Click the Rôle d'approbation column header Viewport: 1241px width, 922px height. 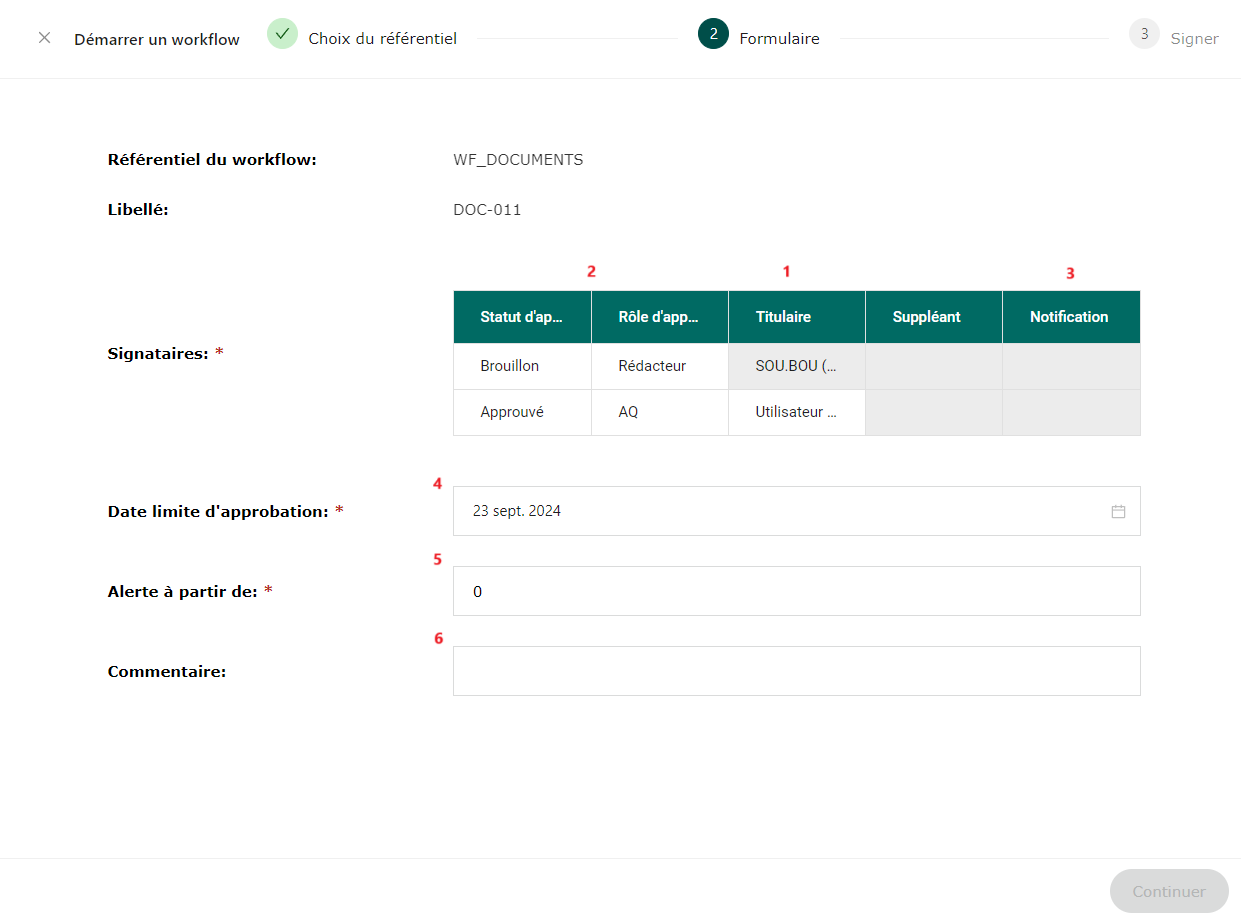(659, 317)
